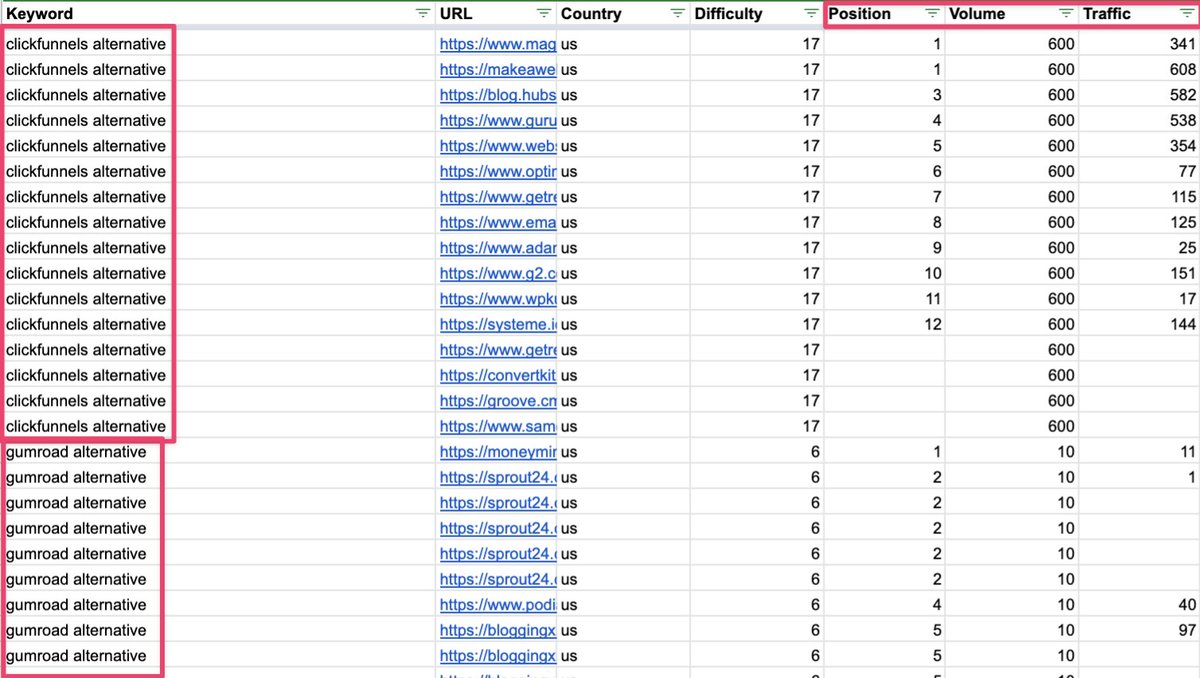Open the URL column filter icon
The height and width of the screenshot is (678, 1200).
(x=544, y=14)
